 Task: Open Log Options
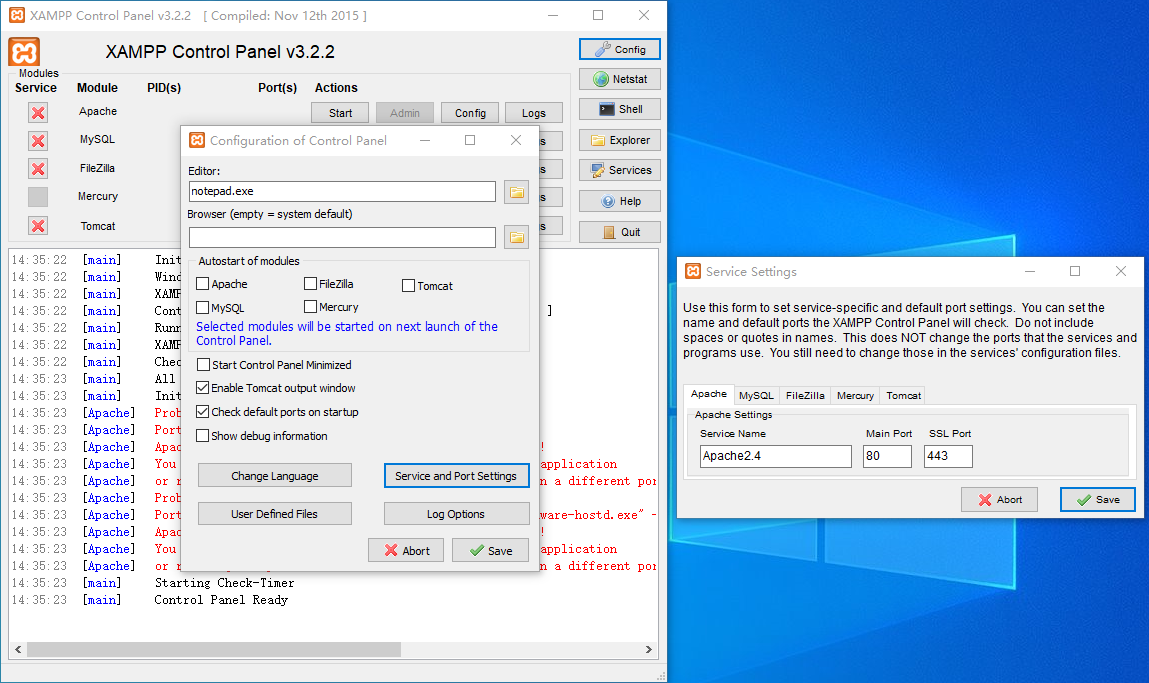456,514
